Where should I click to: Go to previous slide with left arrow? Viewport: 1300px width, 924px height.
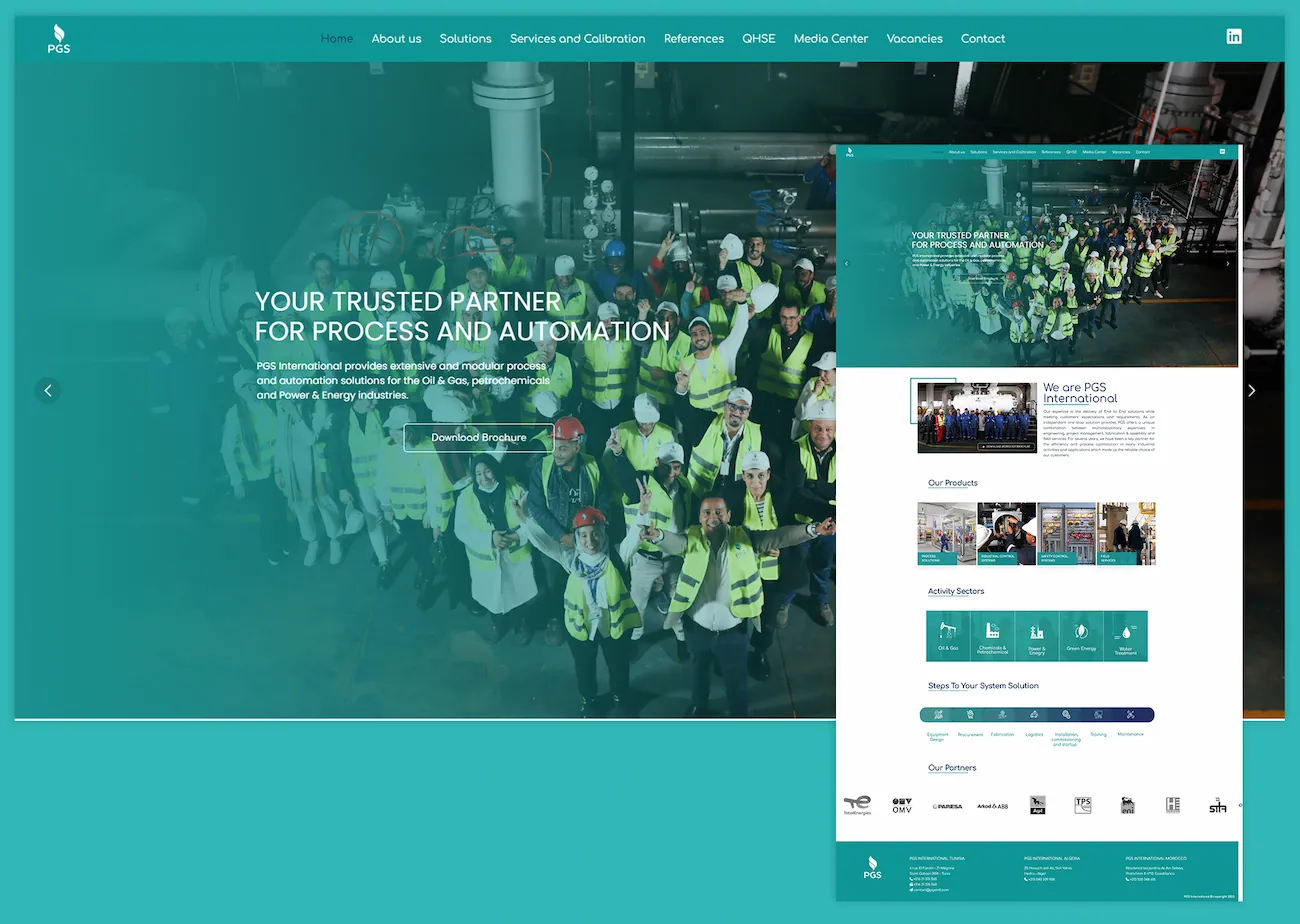pyautogui.click(x=47, y=390)
